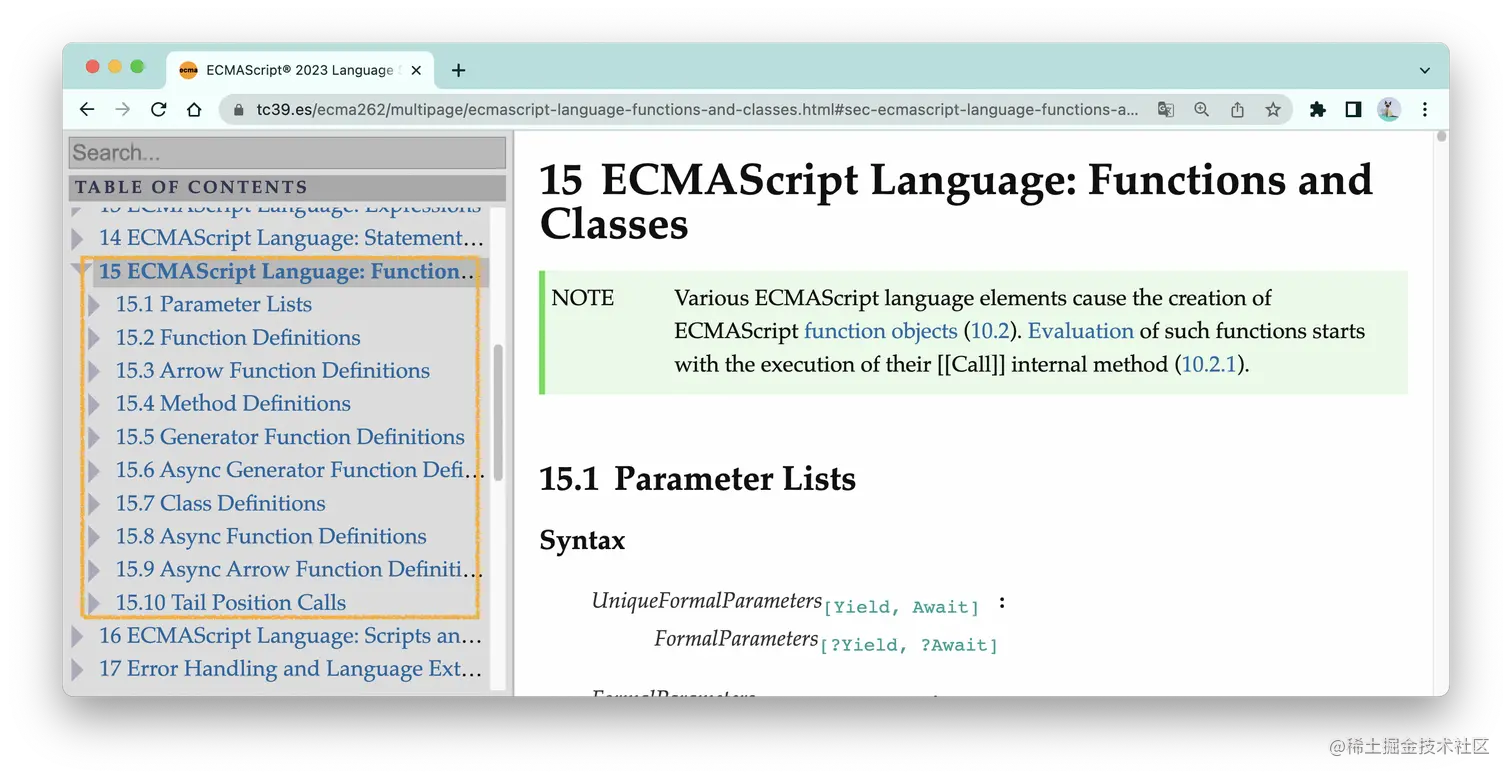Open 16 ECMAScript Language: Scripts link
Screen dimensions: 1512x779
[x=290, y=635]
